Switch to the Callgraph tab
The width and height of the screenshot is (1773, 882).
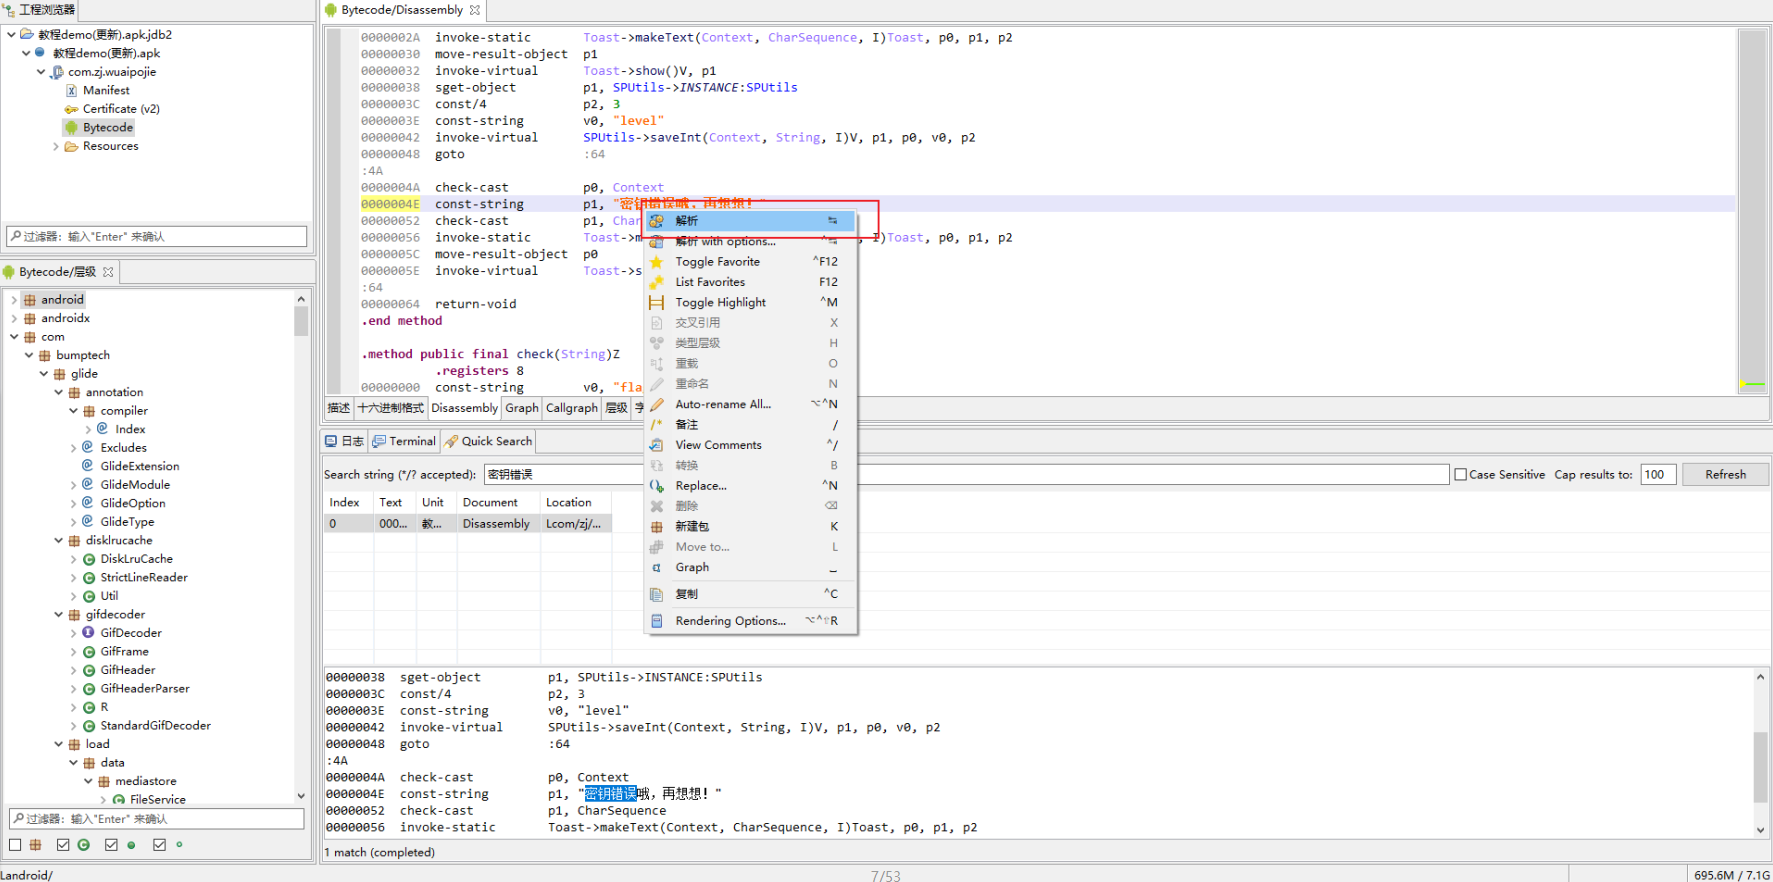571,408
